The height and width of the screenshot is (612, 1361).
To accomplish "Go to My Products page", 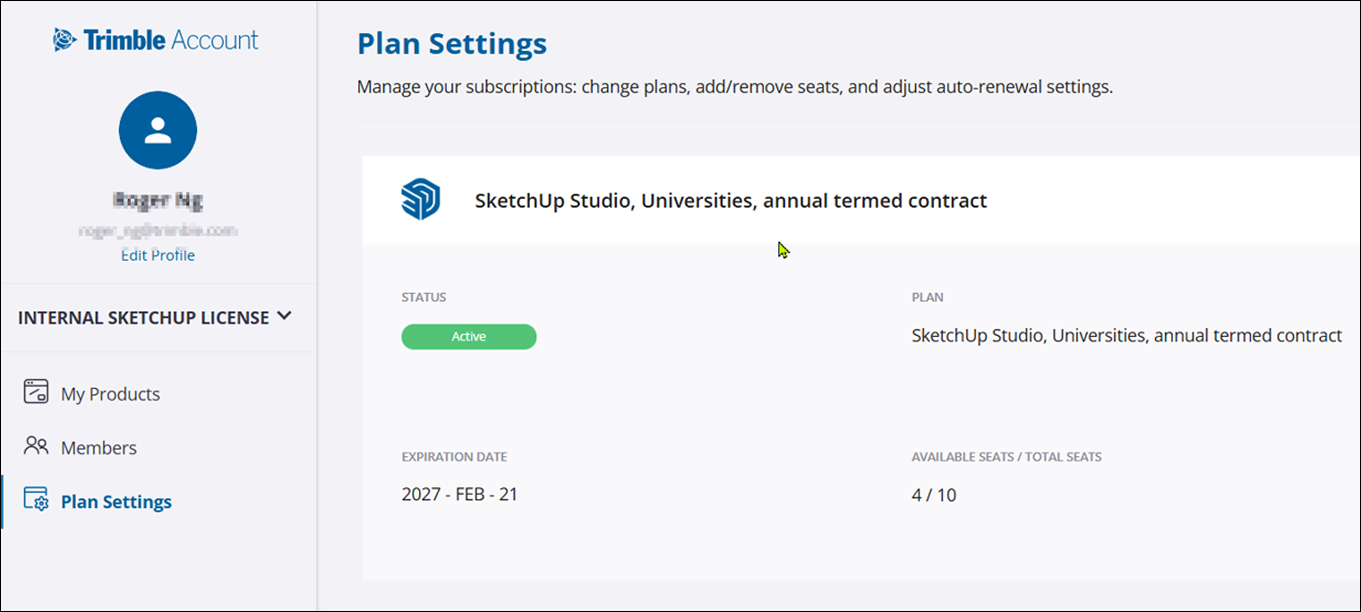I will click(x=110, y=394).
